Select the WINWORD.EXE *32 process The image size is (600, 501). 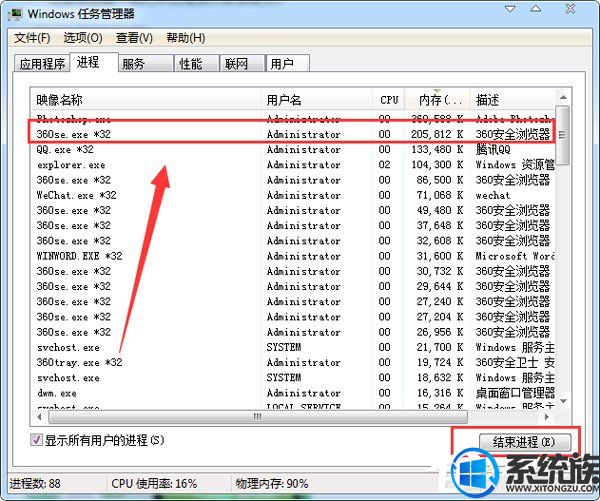pos(293,256)
